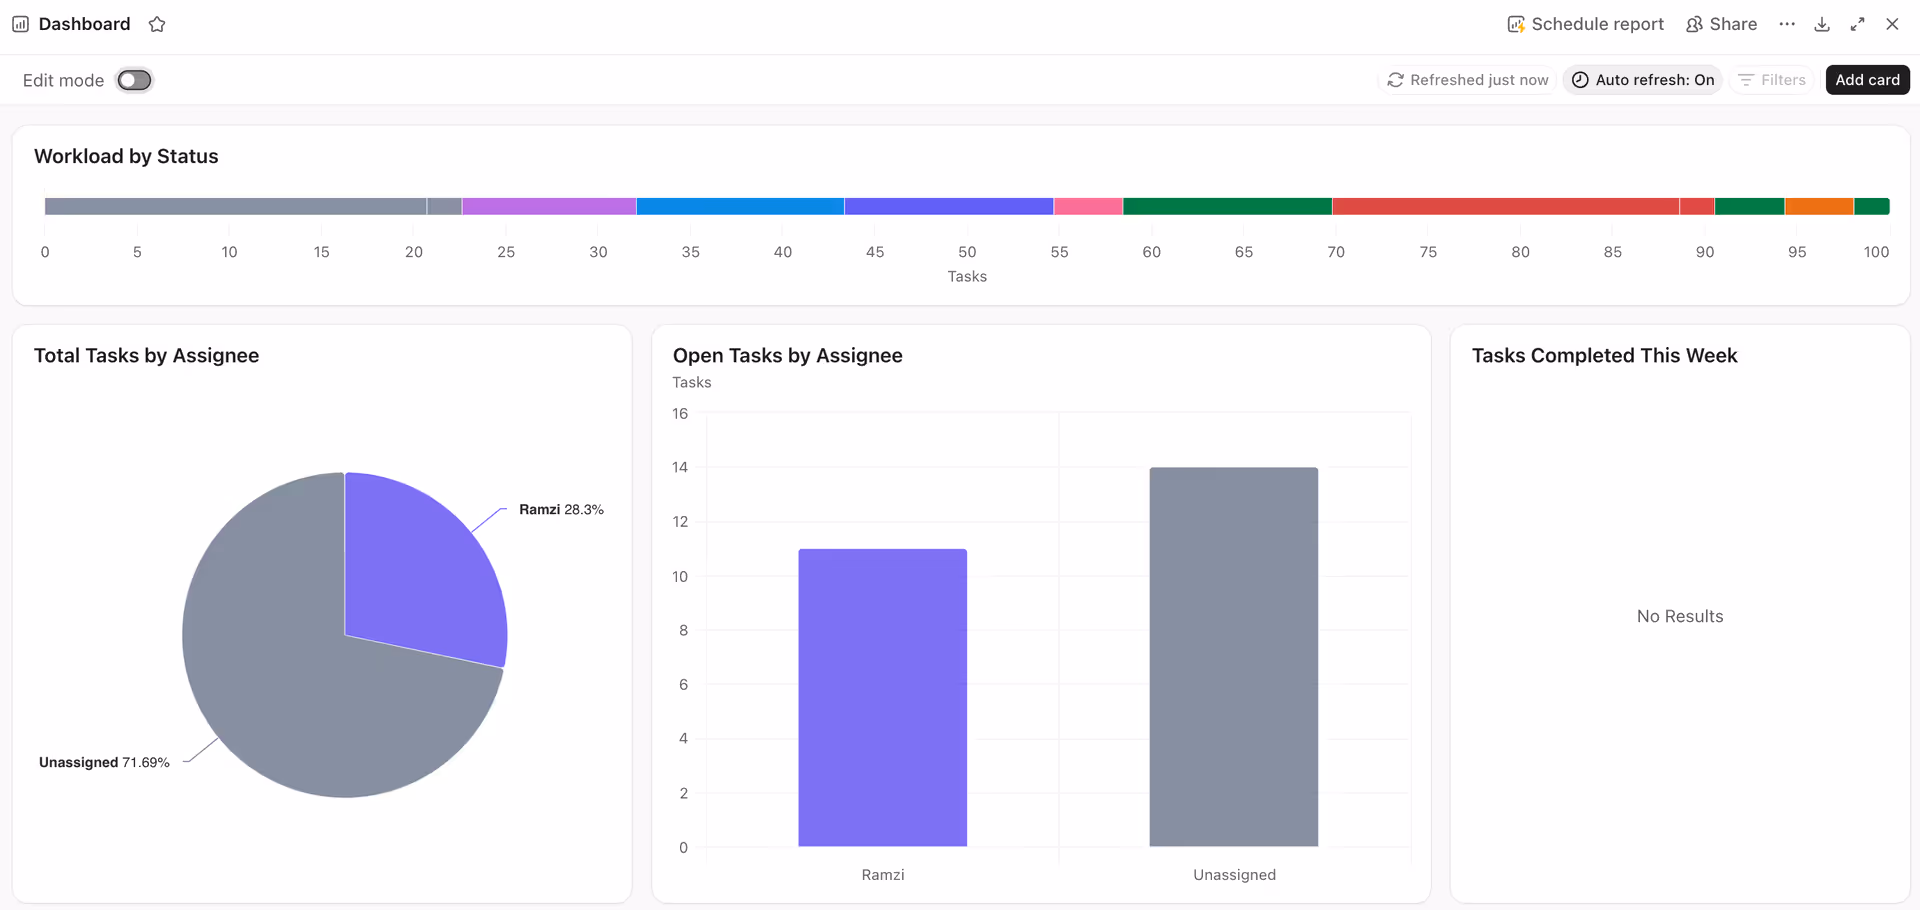Expand the dashboard to fullscreen
1920x910 pixels.
1858,23
